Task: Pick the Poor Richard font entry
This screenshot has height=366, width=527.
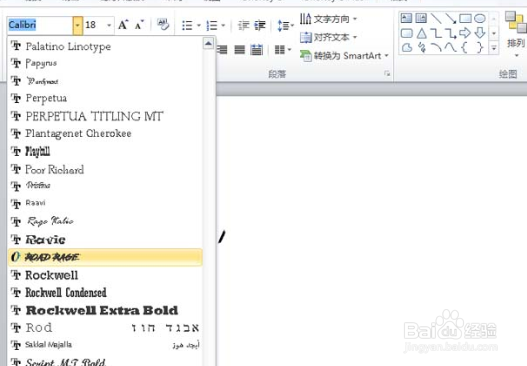Action: pos(105,169)
